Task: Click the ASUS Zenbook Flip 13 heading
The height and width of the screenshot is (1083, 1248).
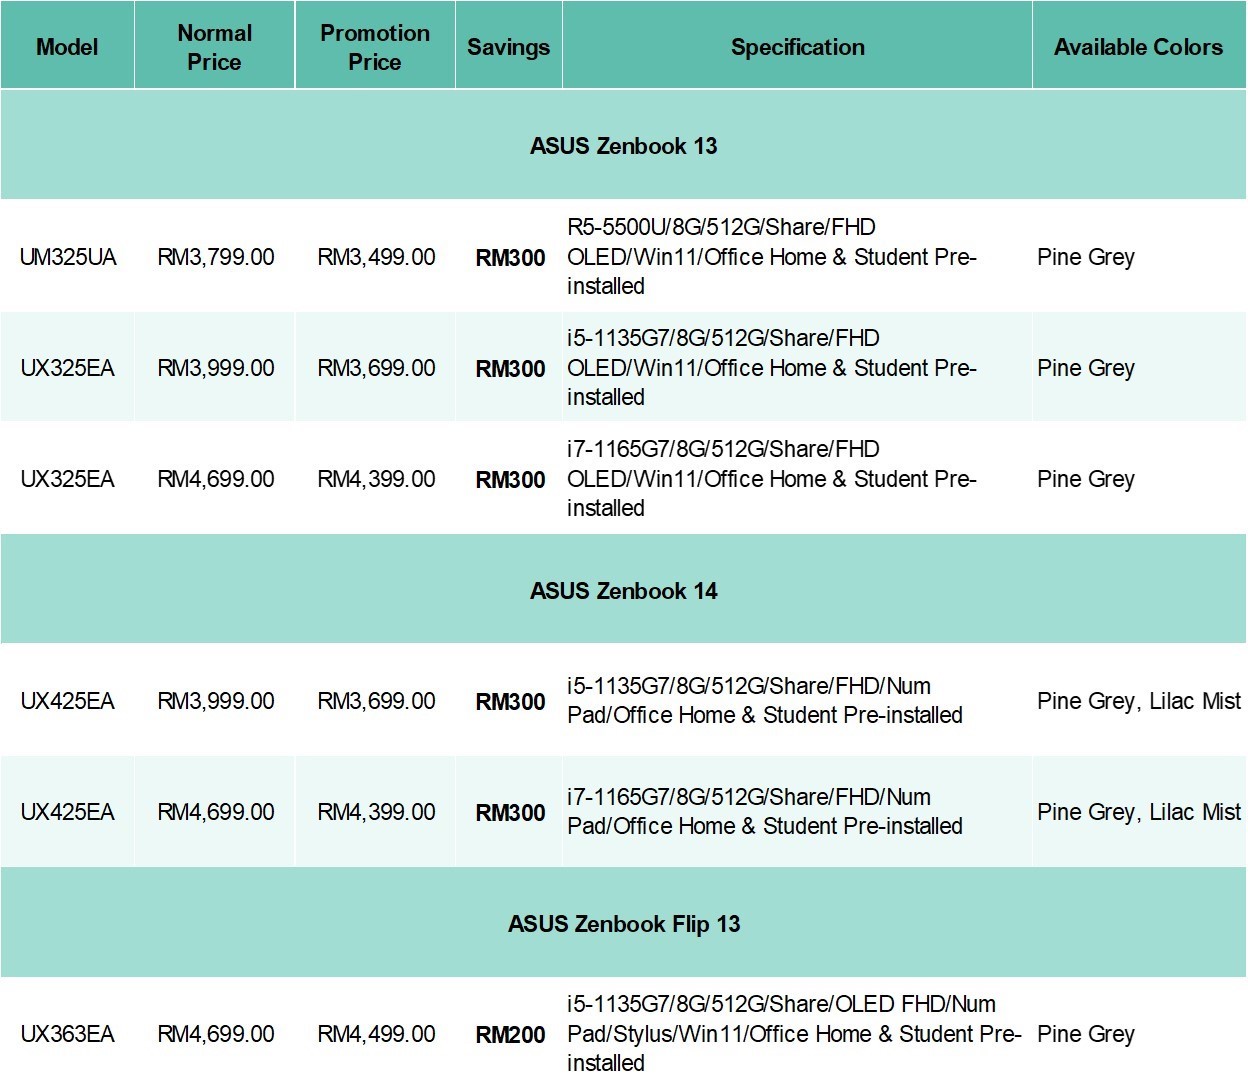Action: click(x=624, y=924)
